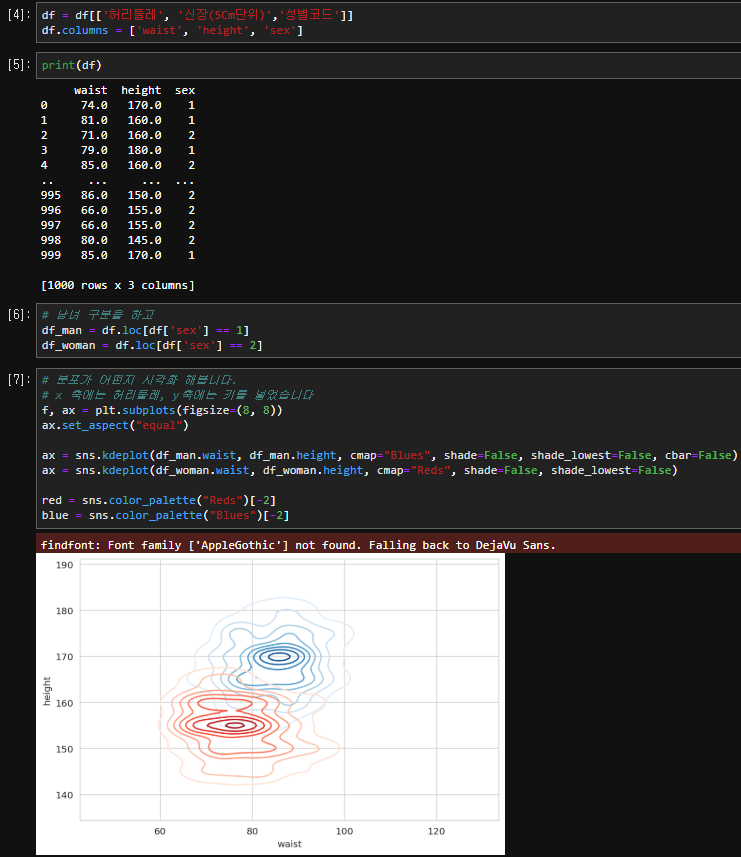Click the 'height' y-axis label of the plot
This screenshot has width=741, height=857.
tap(46, 691)
